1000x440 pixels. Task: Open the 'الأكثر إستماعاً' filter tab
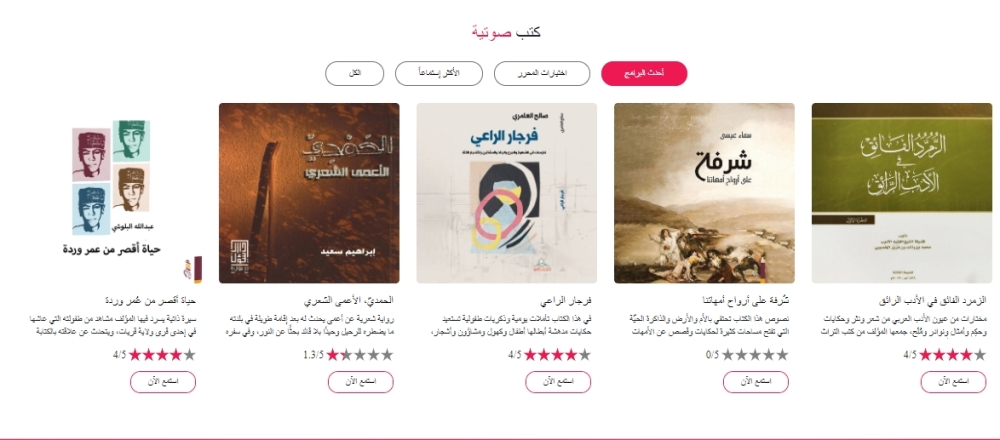[437, 73]
